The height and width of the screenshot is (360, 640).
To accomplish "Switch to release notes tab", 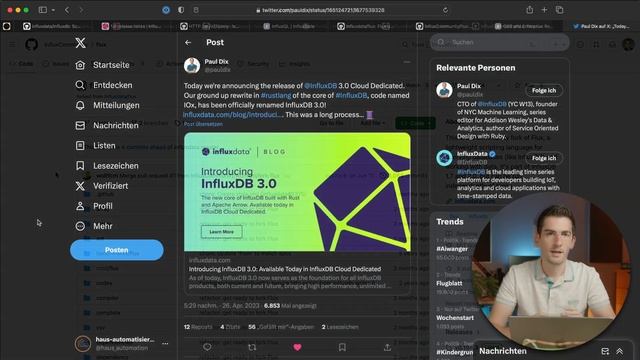I will [133, 26].
